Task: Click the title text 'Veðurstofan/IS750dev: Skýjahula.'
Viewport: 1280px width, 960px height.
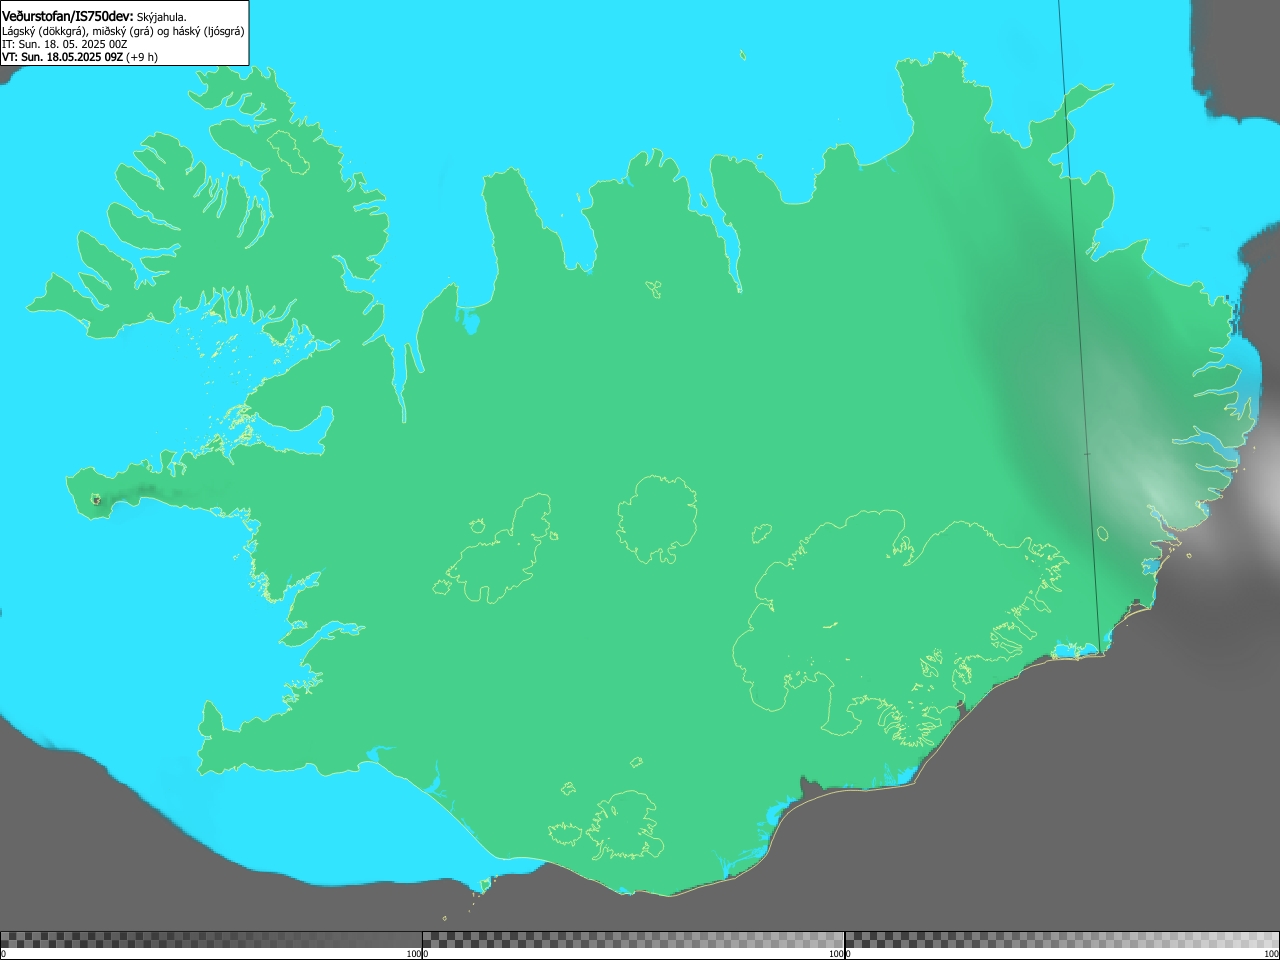Action: pyautogui.click(x=94, y=17)
